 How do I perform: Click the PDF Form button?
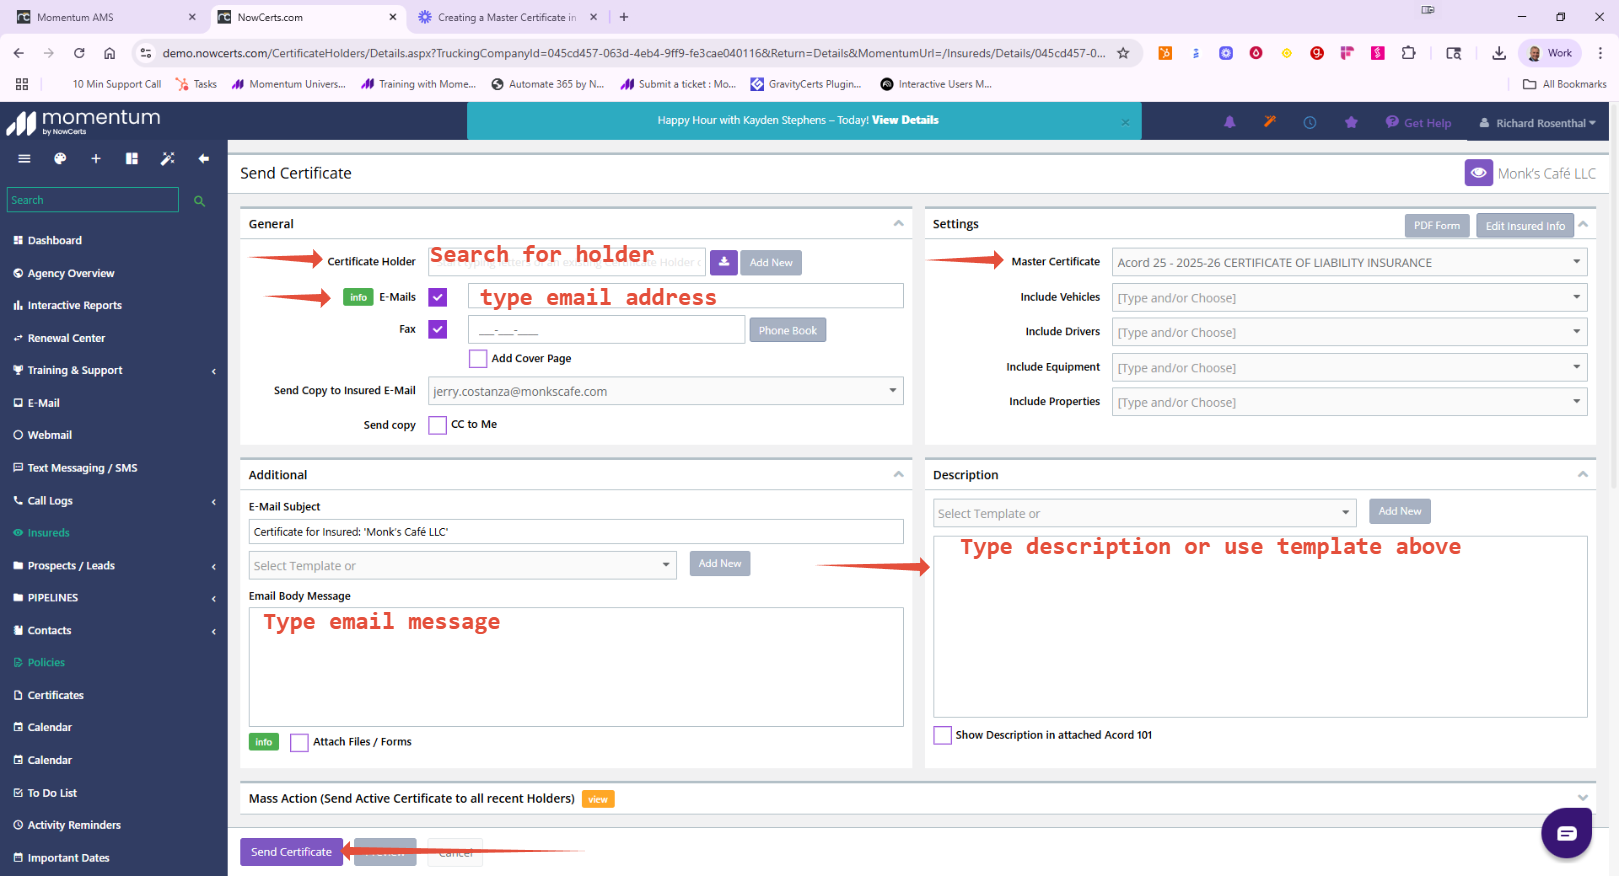1437,225
